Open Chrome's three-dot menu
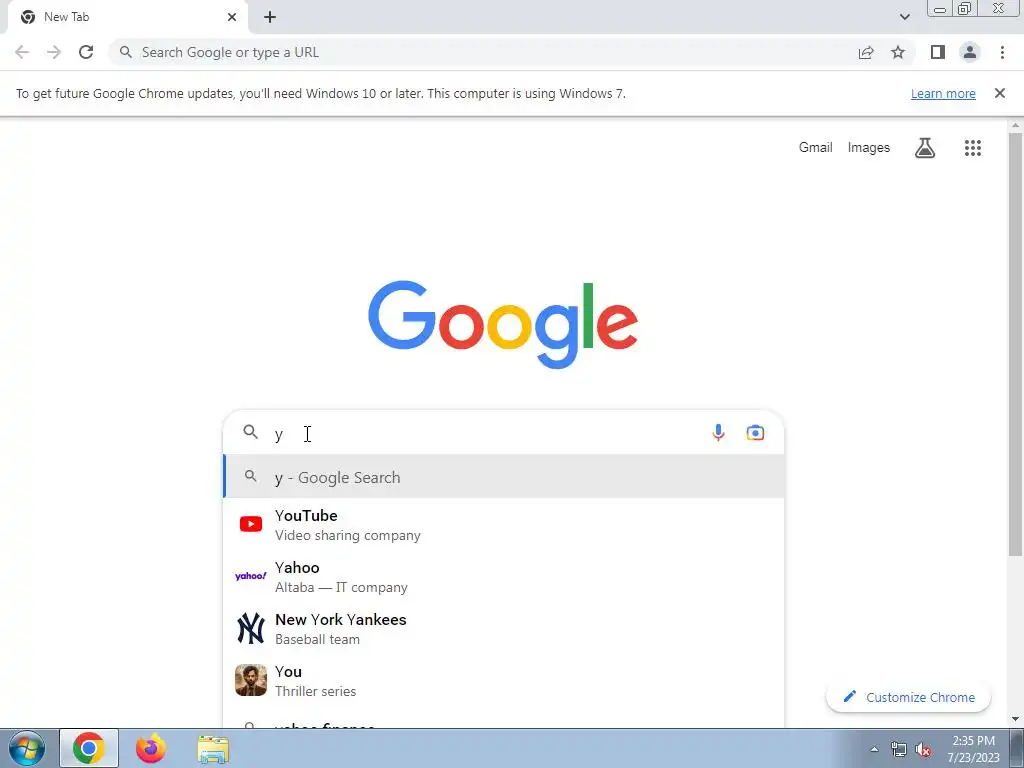Viewport: 1024px width, 768px height. click(x=1002, y=52)
